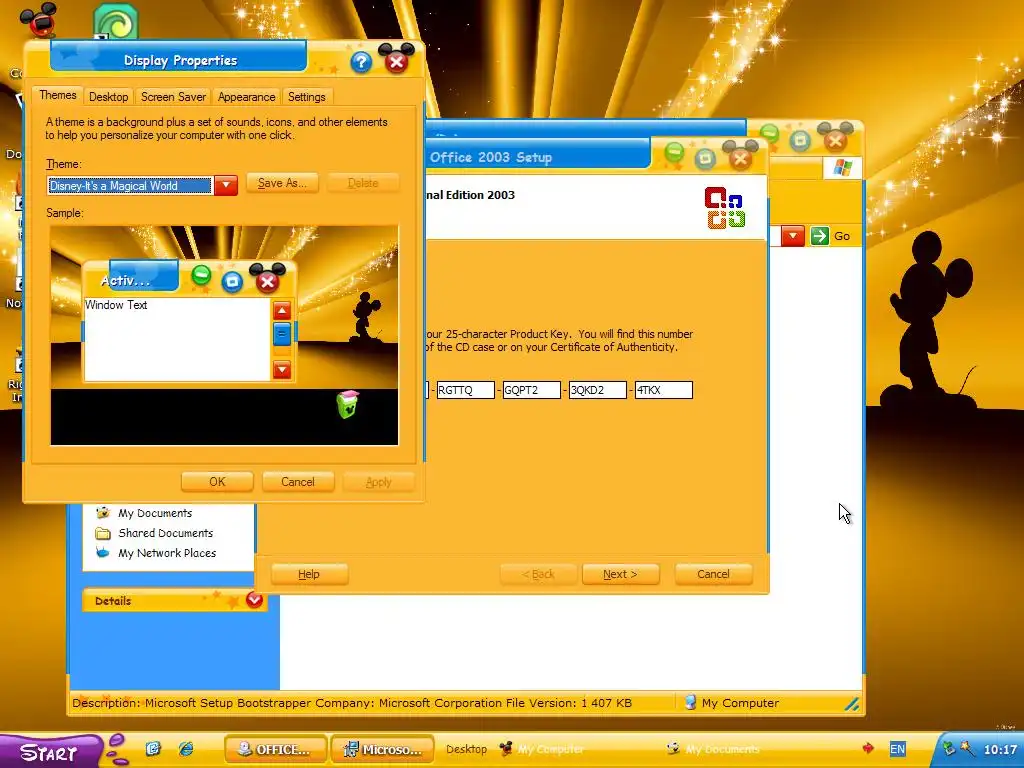Click the 10:17 clock
1024x768 pixels.
1000,750
